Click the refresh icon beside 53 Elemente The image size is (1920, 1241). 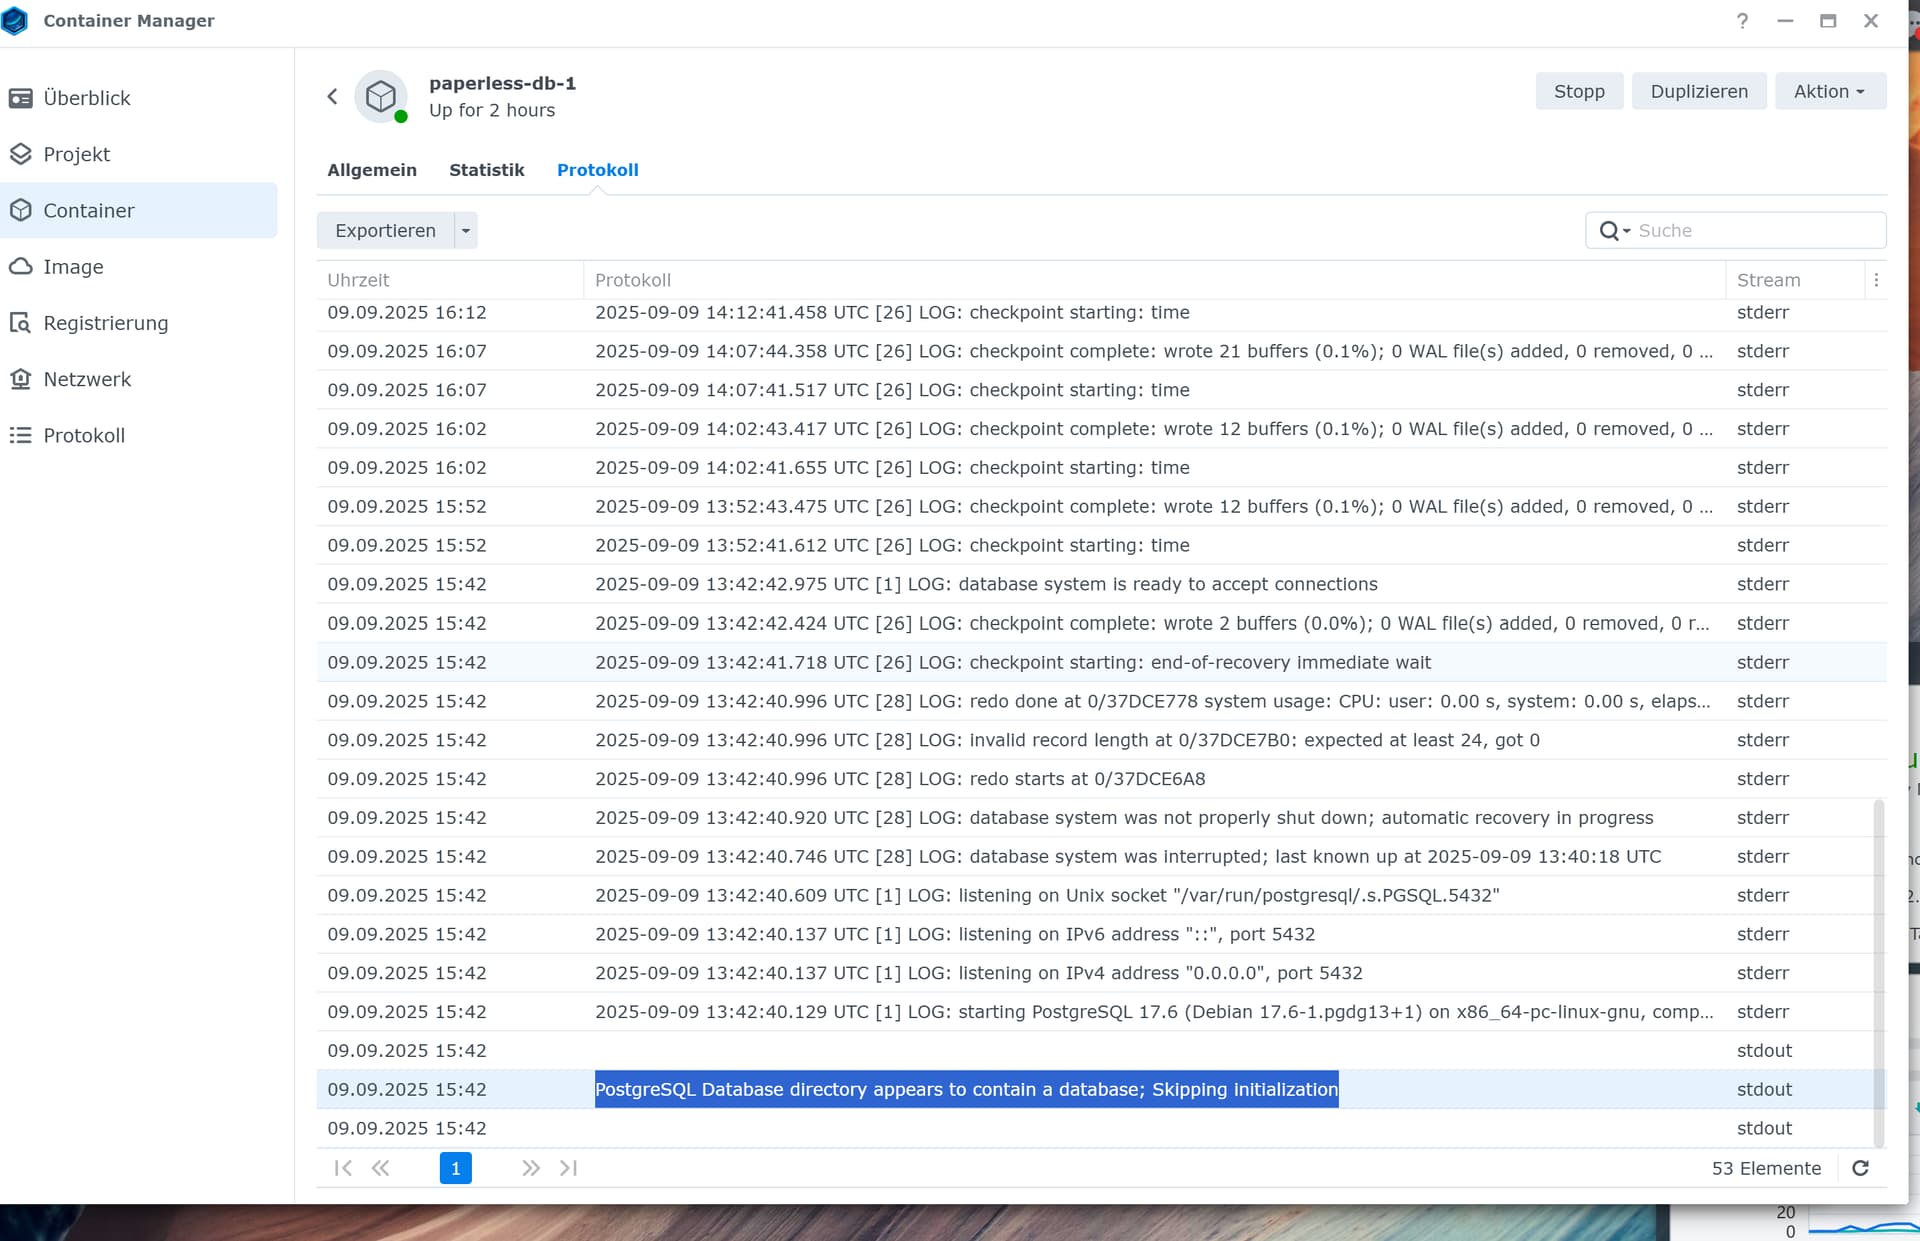pos(1860,1168)
